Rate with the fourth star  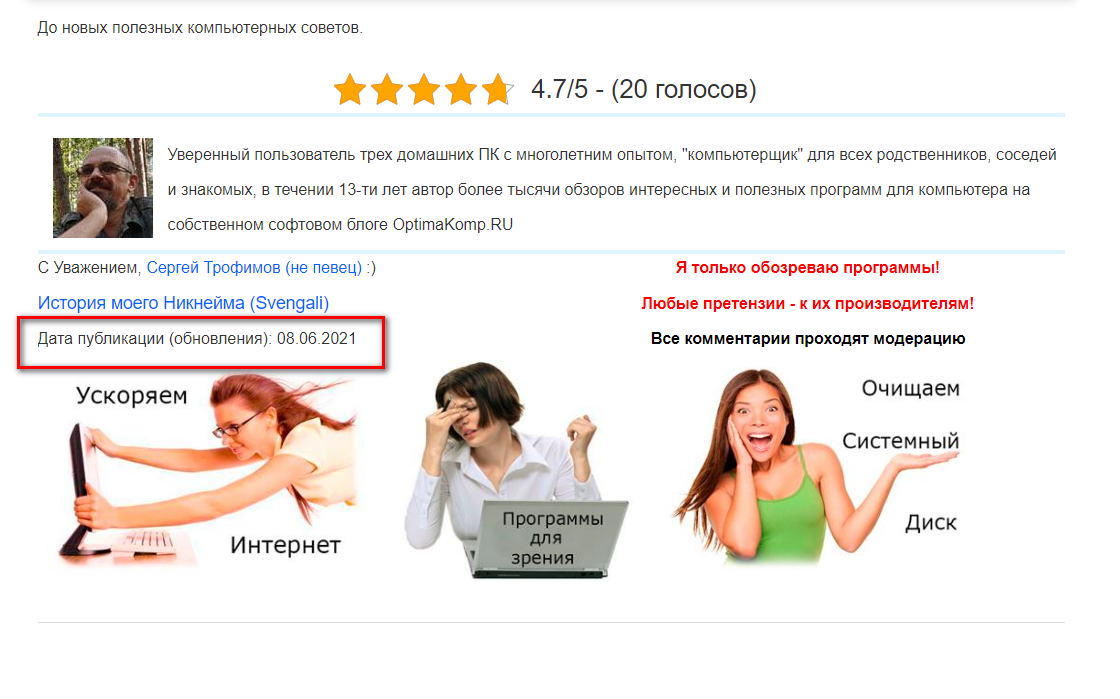tap(461, 90)
